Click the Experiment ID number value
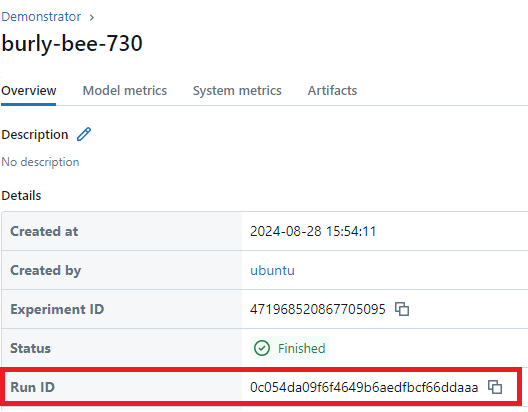This screenshot has height=412, width=528. [x=318, y=309]
